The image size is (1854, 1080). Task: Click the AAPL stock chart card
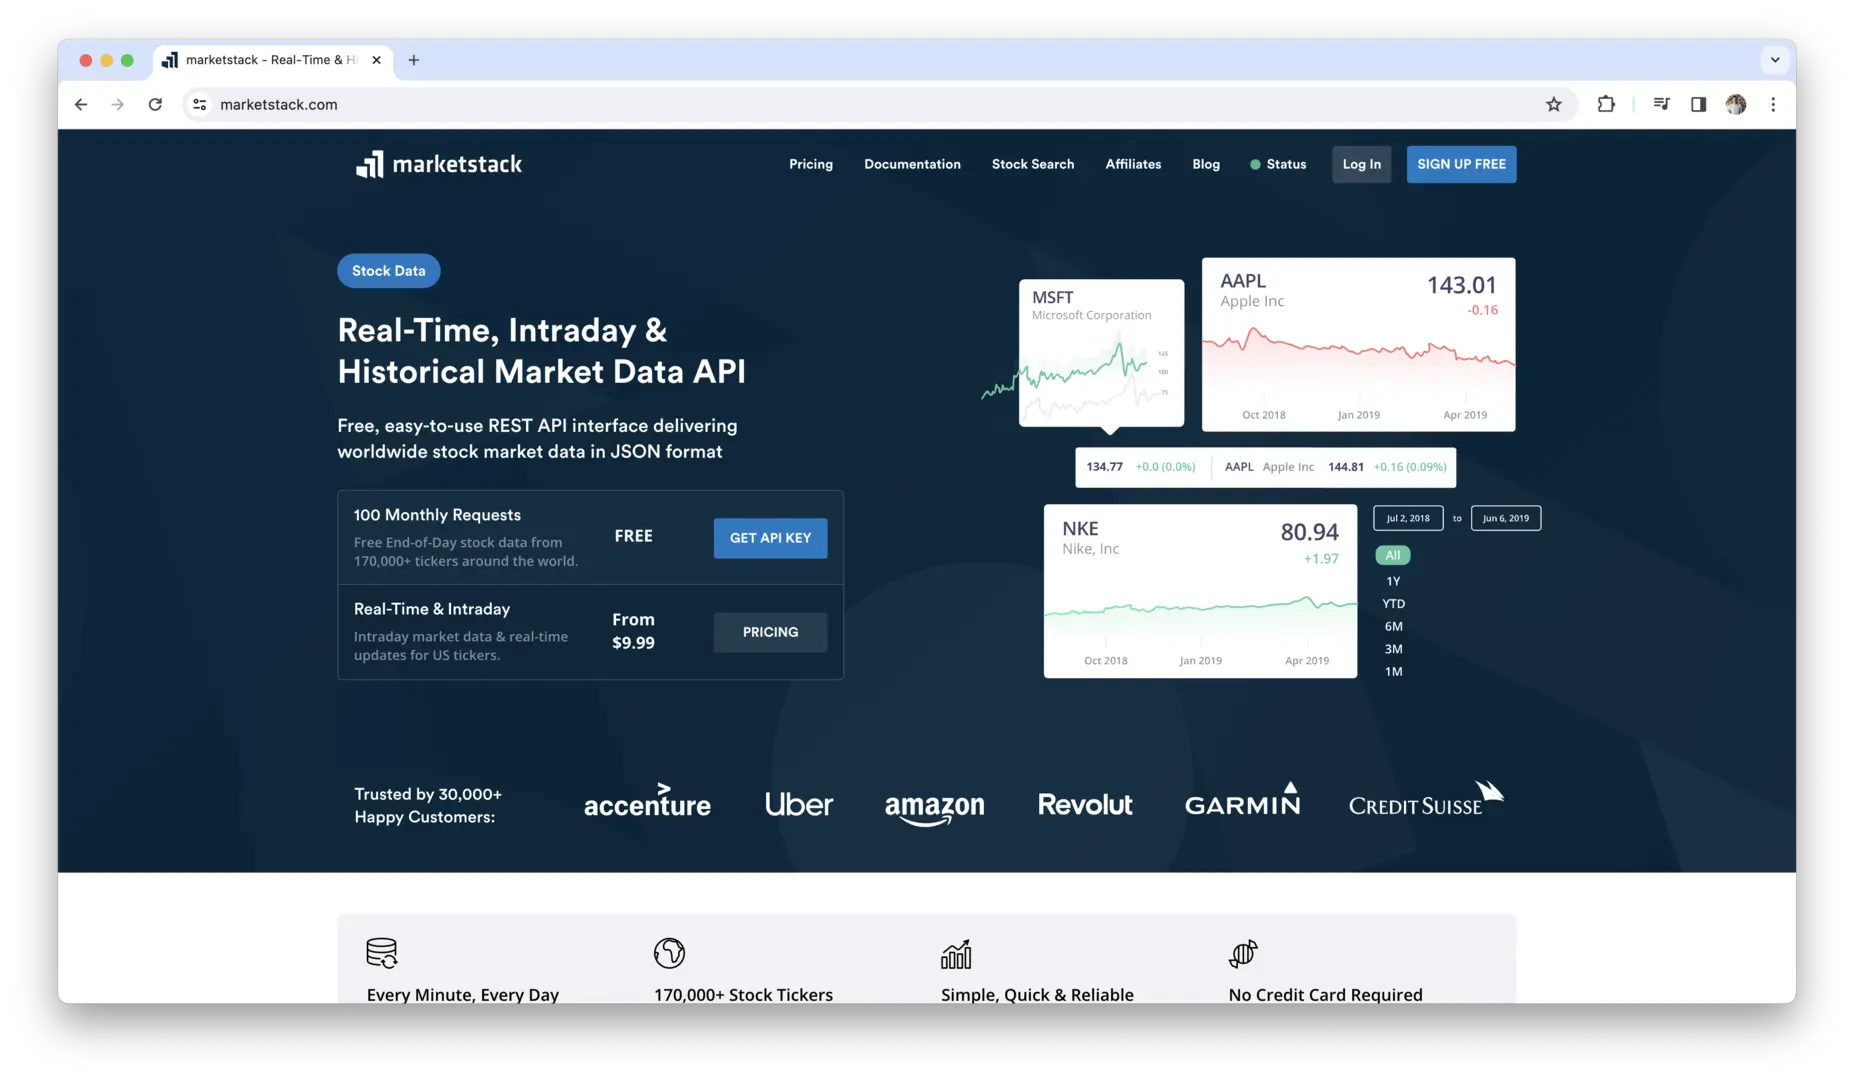click(x=1358, y=345)
